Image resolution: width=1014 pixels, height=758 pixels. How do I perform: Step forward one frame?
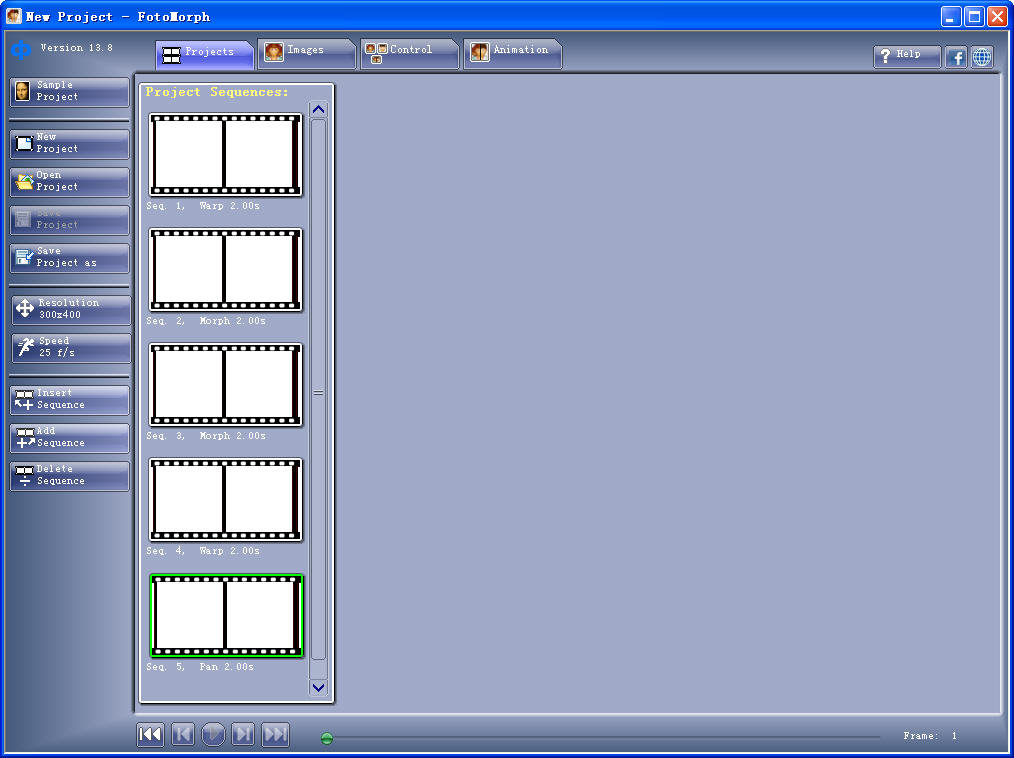pos(243,734)
